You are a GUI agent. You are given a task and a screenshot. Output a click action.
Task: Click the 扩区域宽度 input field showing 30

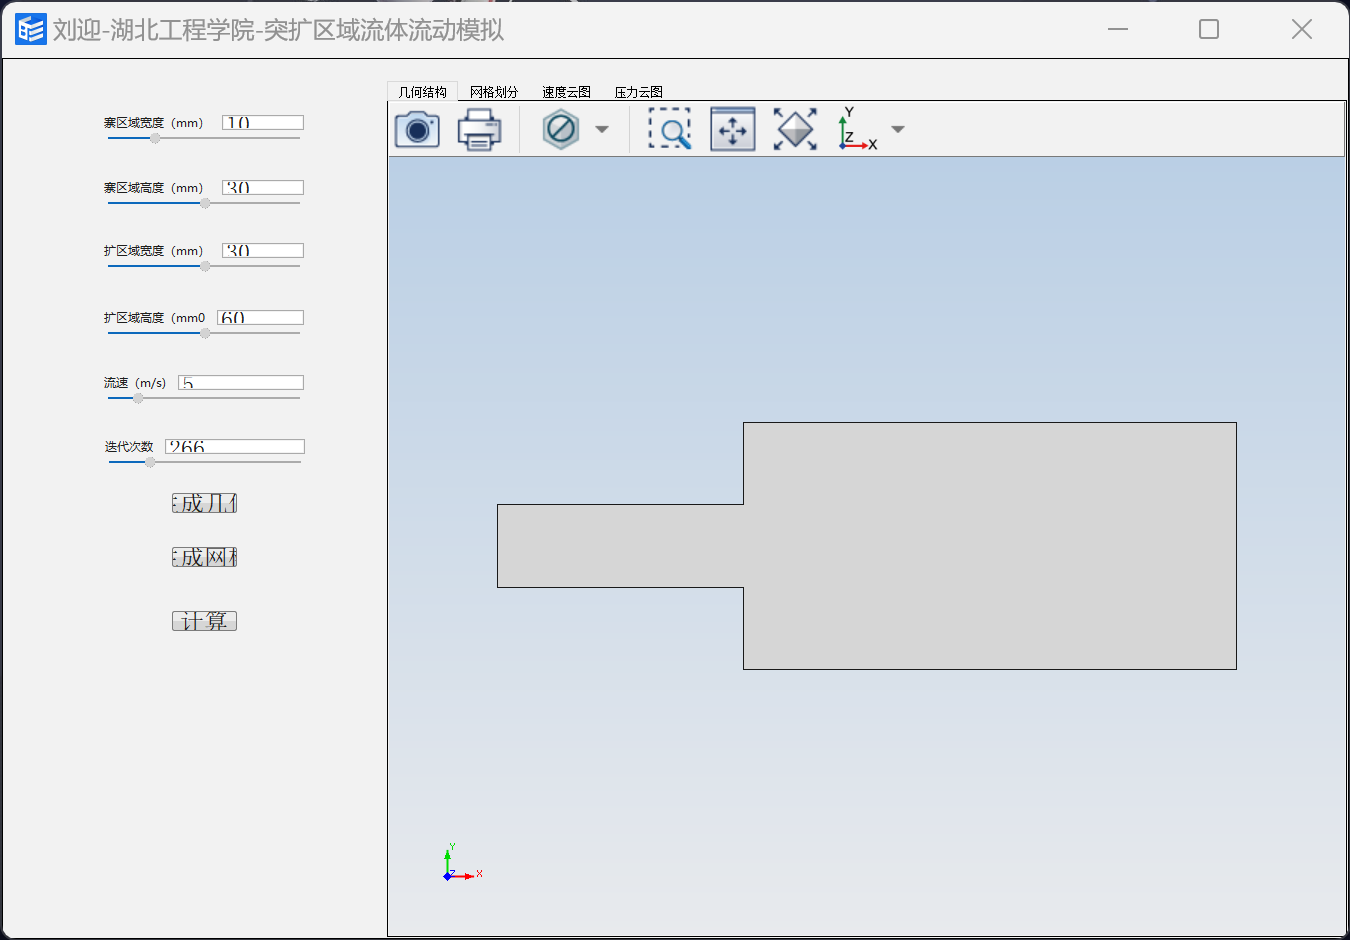coord(263,250)
